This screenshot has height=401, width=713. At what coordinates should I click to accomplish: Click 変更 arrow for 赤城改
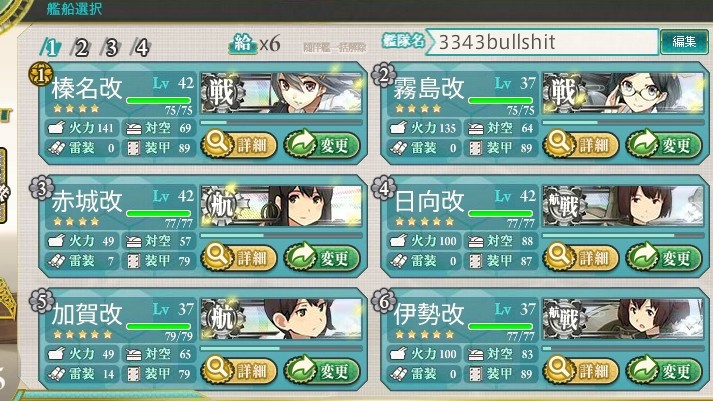[322, 258]
